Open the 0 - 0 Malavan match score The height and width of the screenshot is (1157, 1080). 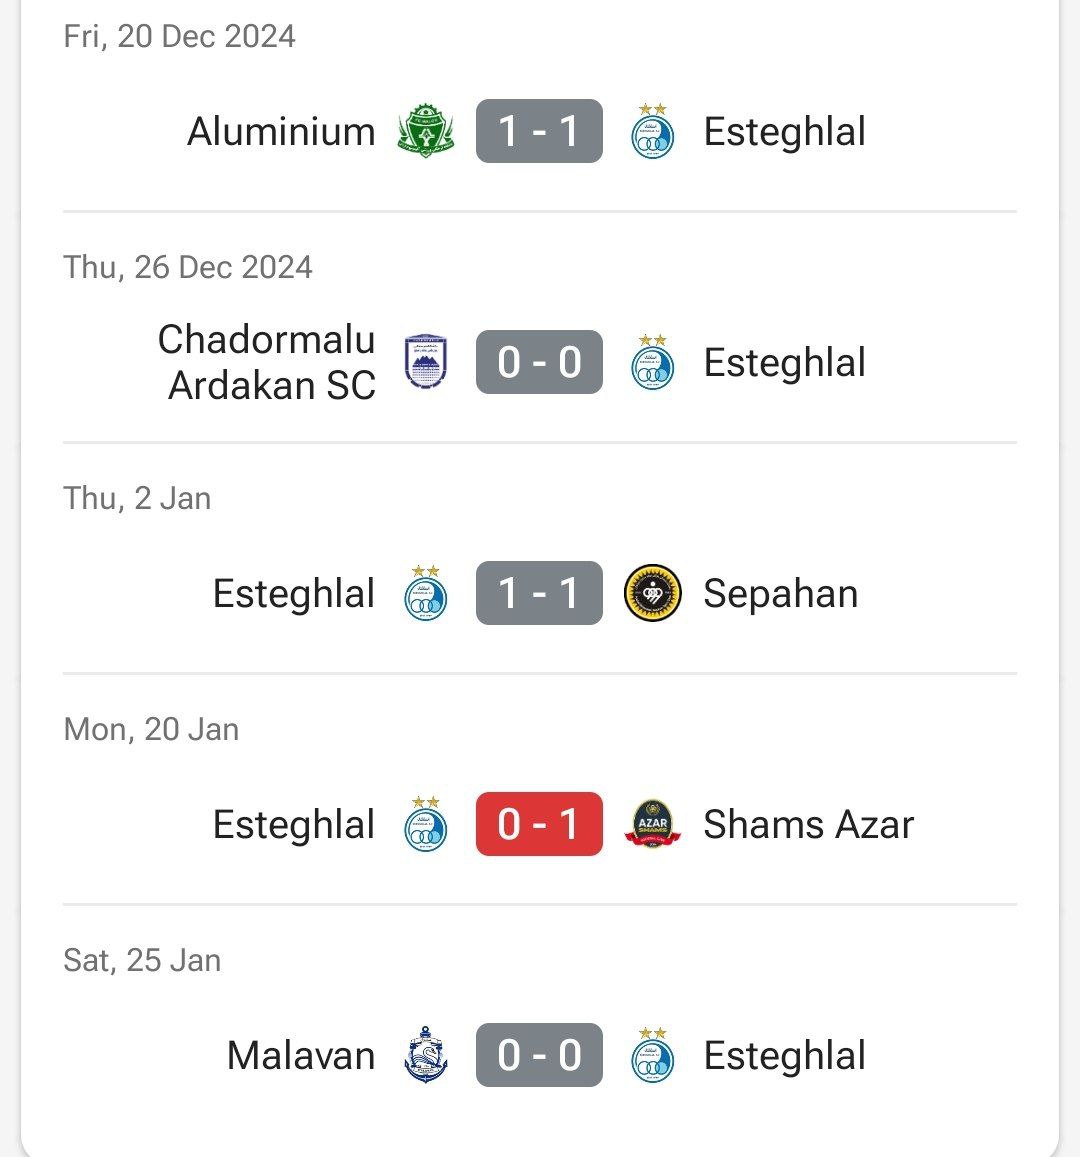coord(539,1055)
